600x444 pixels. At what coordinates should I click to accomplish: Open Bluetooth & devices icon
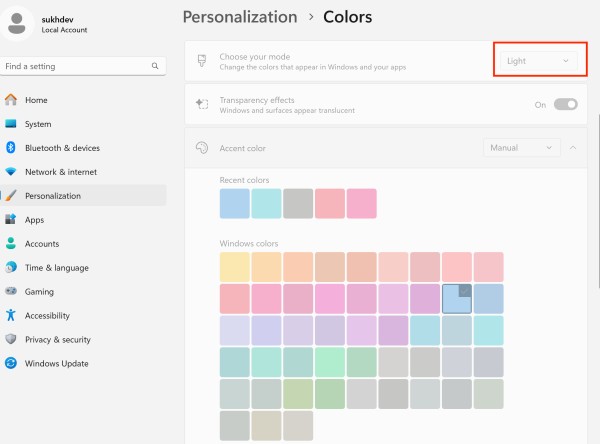(11, 148)
